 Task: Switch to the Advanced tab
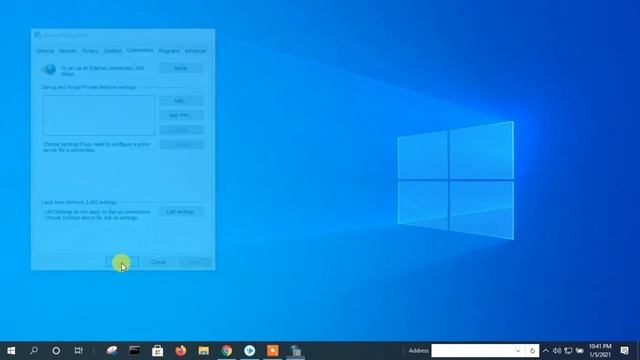196,51
